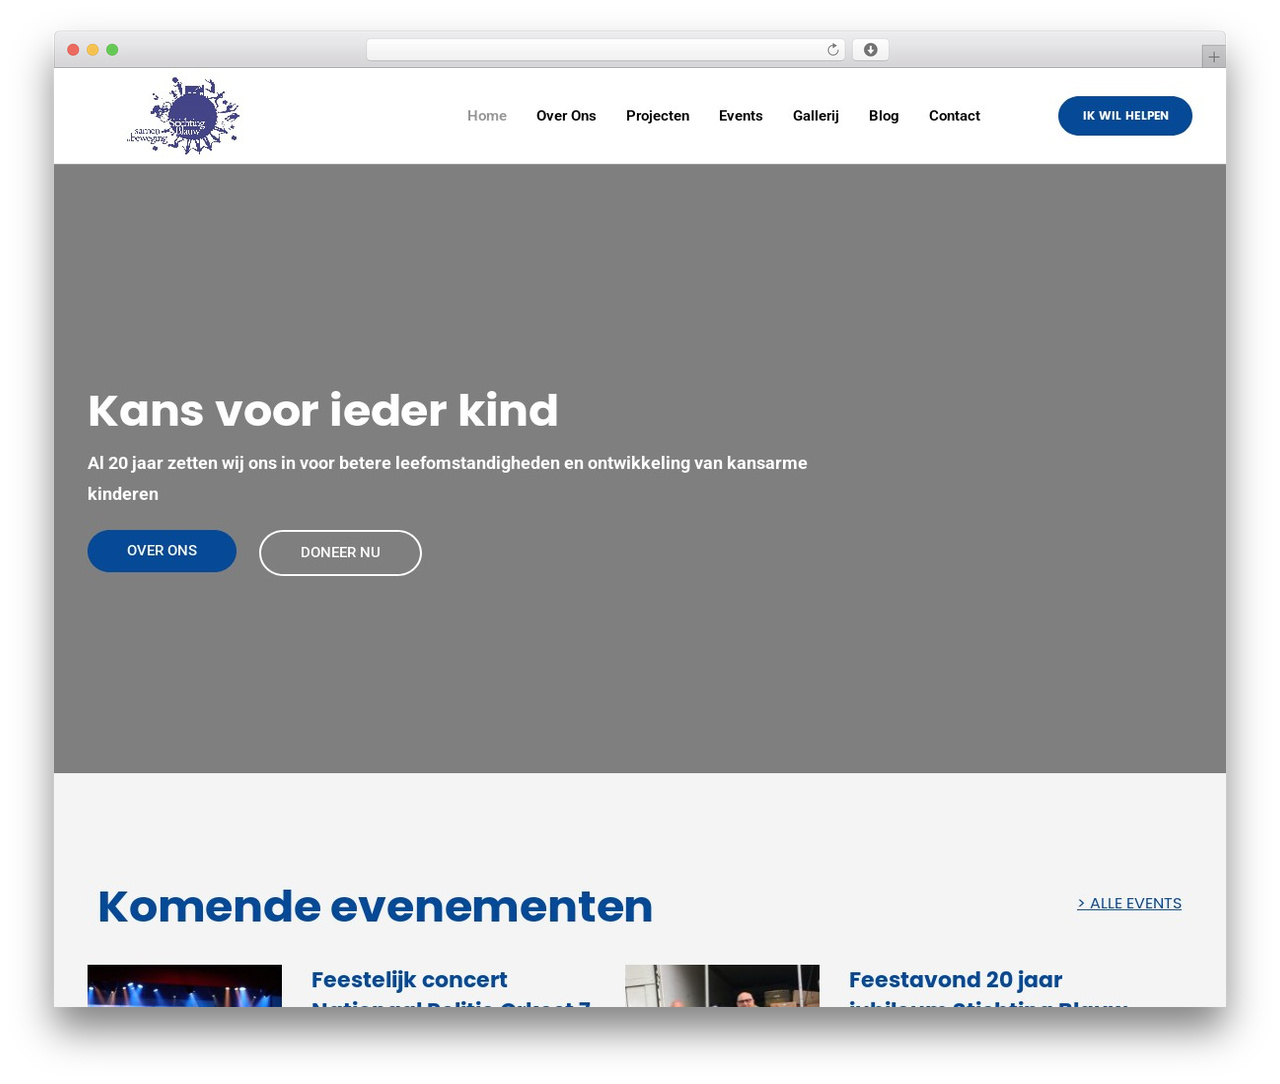Screen dimensions: 1280x1084
Task: Click the green maximize window button
Action: coord(112,50)
